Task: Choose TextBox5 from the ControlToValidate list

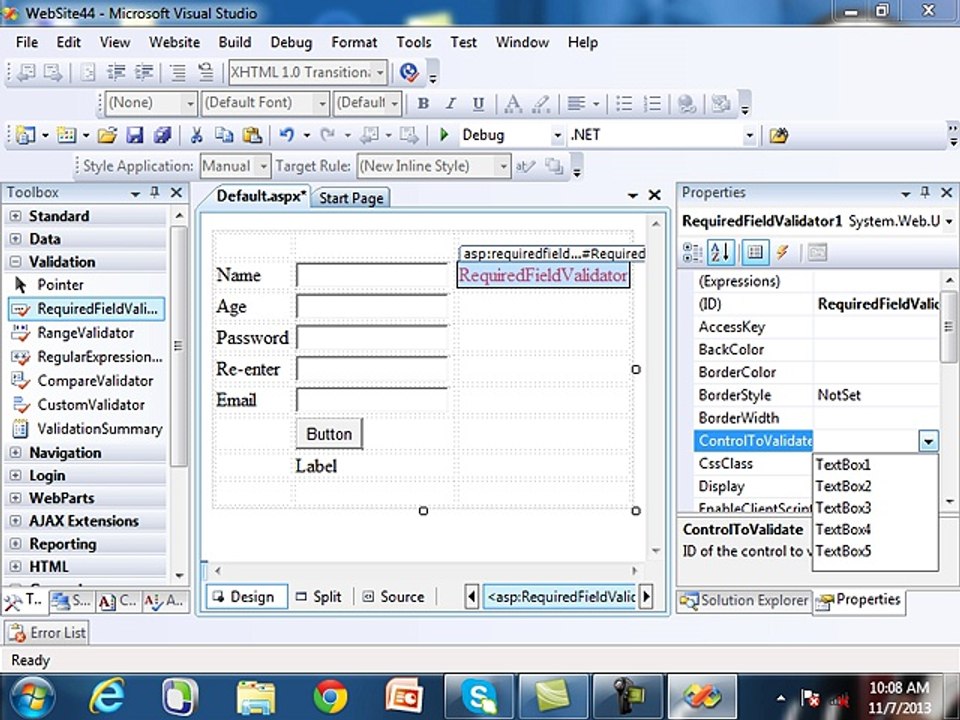Action: 875,551
